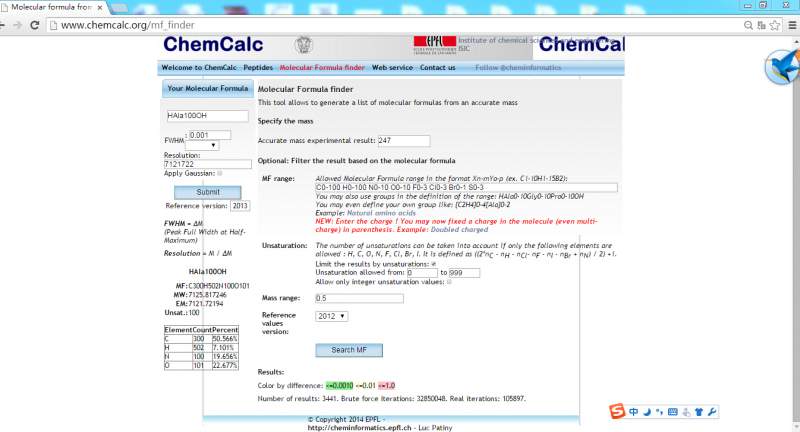The width and height of the screenshot is (800, 432).
Task: Click the green 0.0010 color legend
Action: tap(339, 386)
